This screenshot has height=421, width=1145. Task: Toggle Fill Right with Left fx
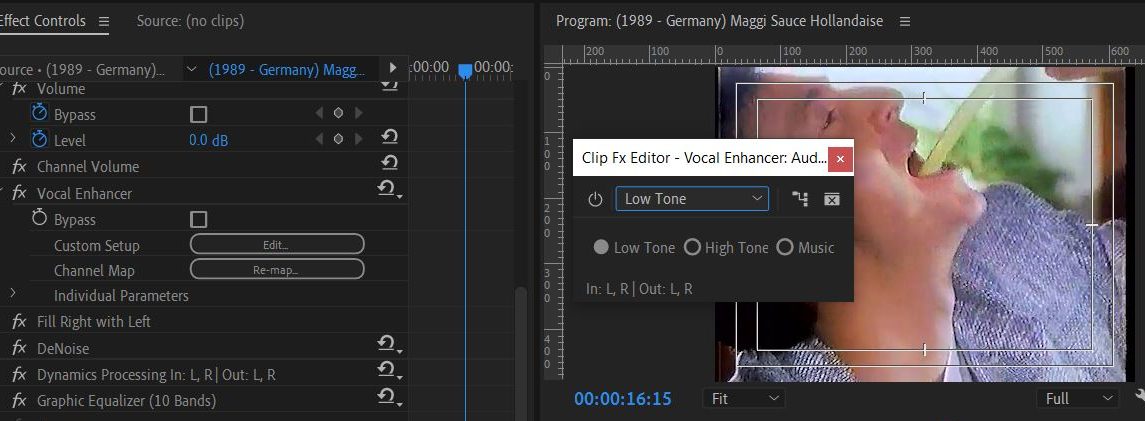(19, 322)
